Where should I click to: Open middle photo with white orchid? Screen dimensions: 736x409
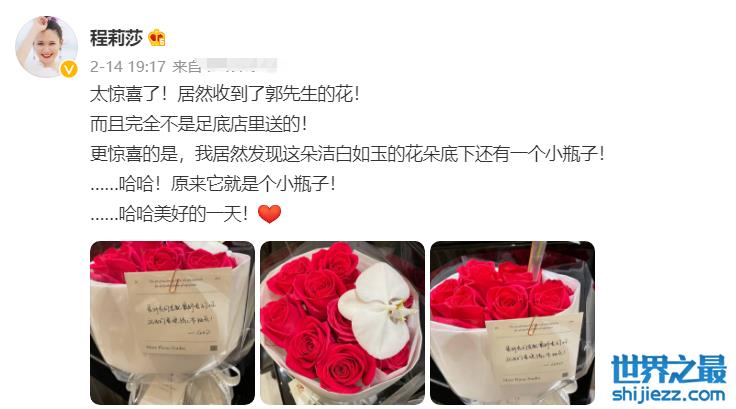pos(342,323)
